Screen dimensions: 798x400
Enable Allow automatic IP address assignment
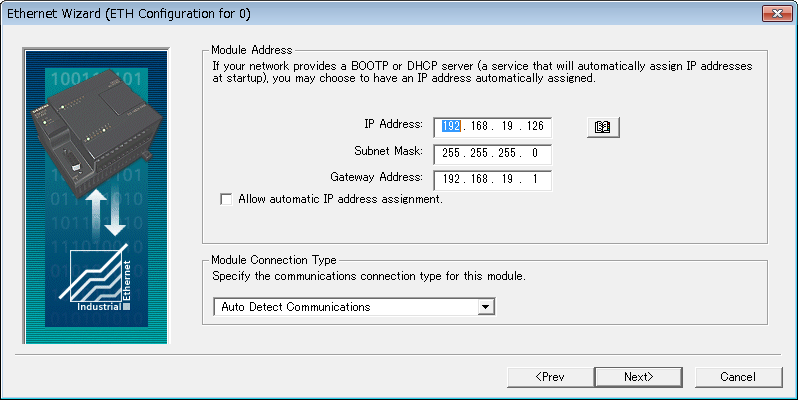click(226, 199)
